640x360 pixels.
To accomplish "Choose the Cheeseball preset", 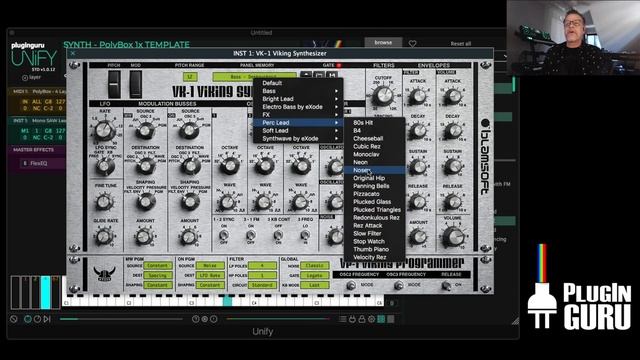I will coord(375,138).
